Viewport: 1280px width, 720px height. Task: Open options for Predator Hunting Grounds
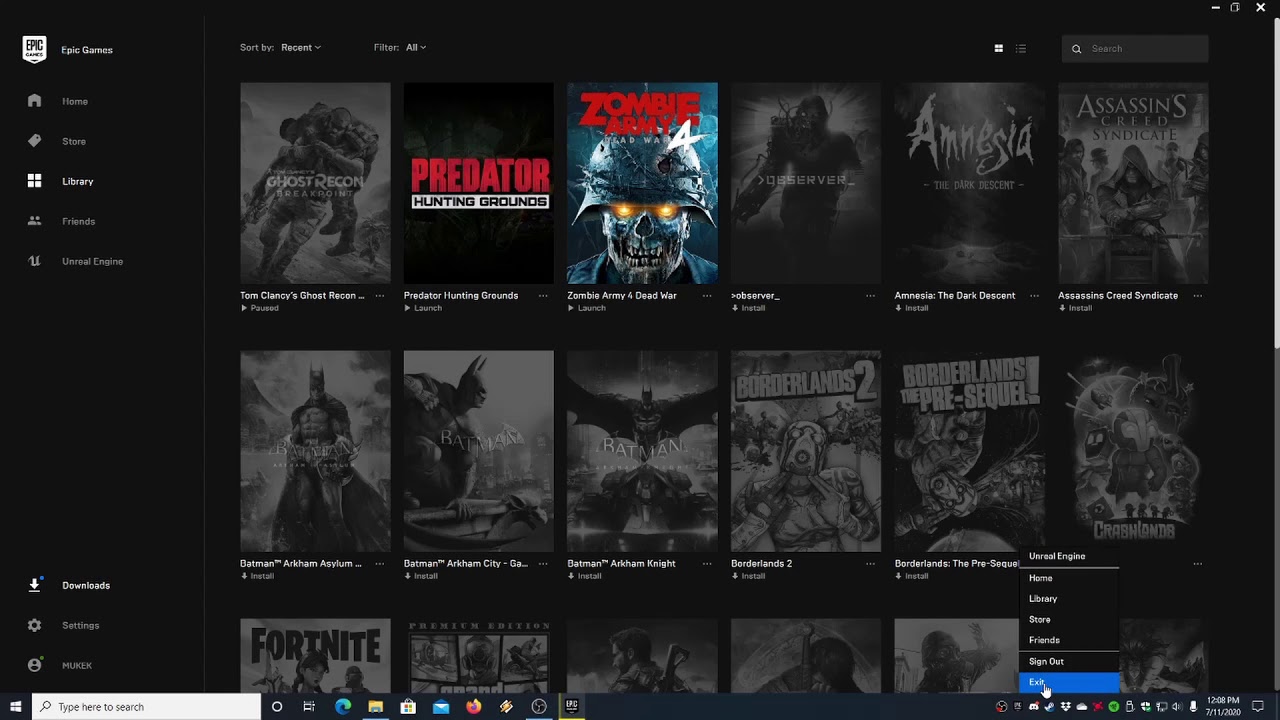click(x=543, y=296)
